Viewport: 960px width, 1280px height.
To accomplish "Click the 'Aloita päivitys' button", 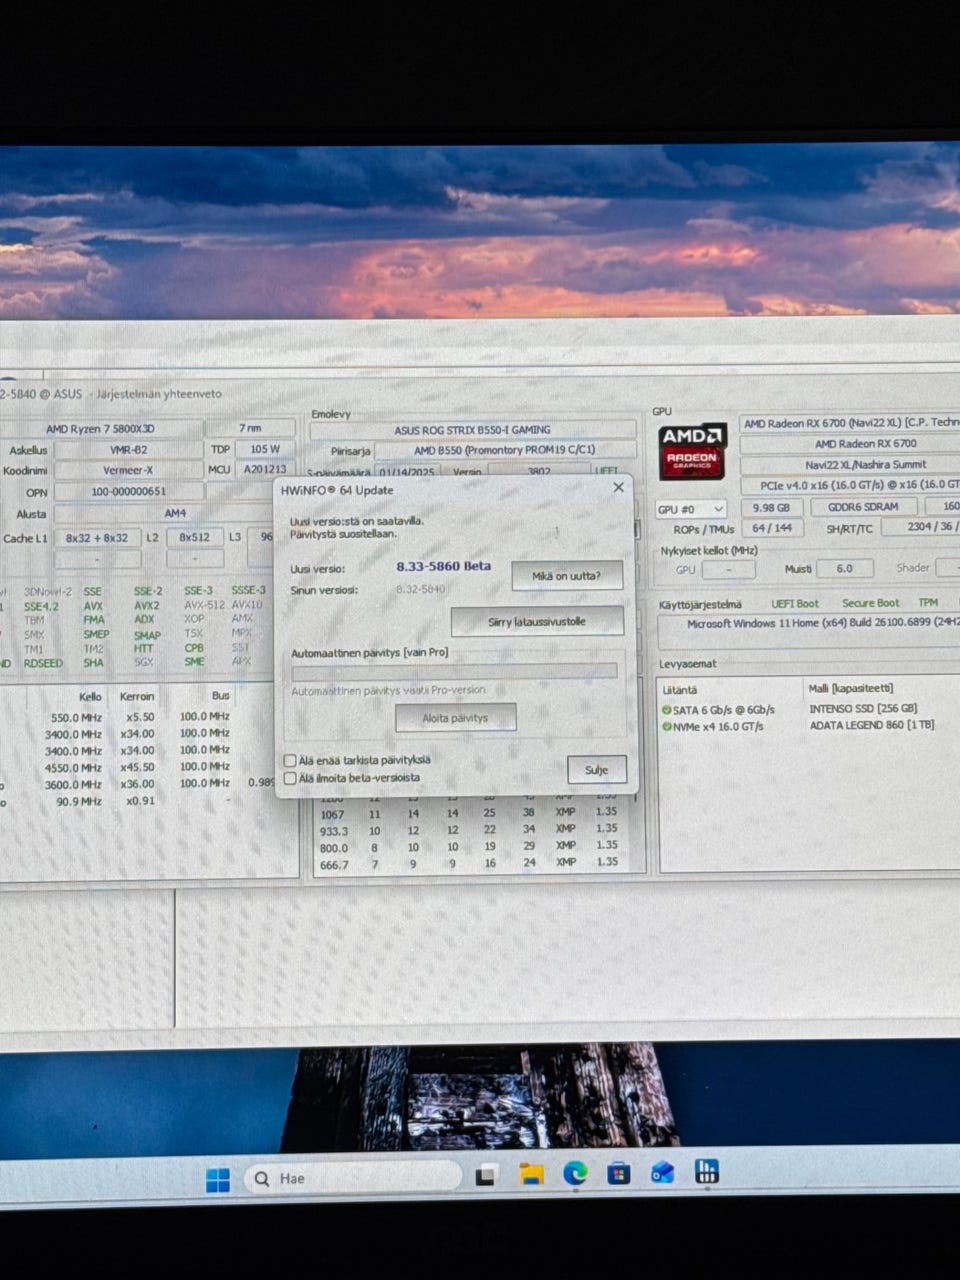I will coord(455,718).
